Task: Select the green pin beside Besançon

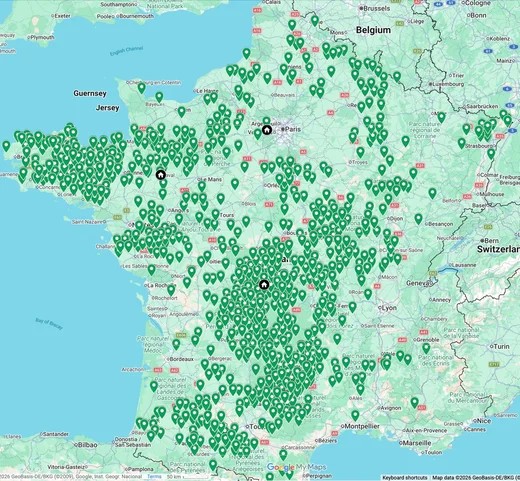Action: (x=418, y=219)
